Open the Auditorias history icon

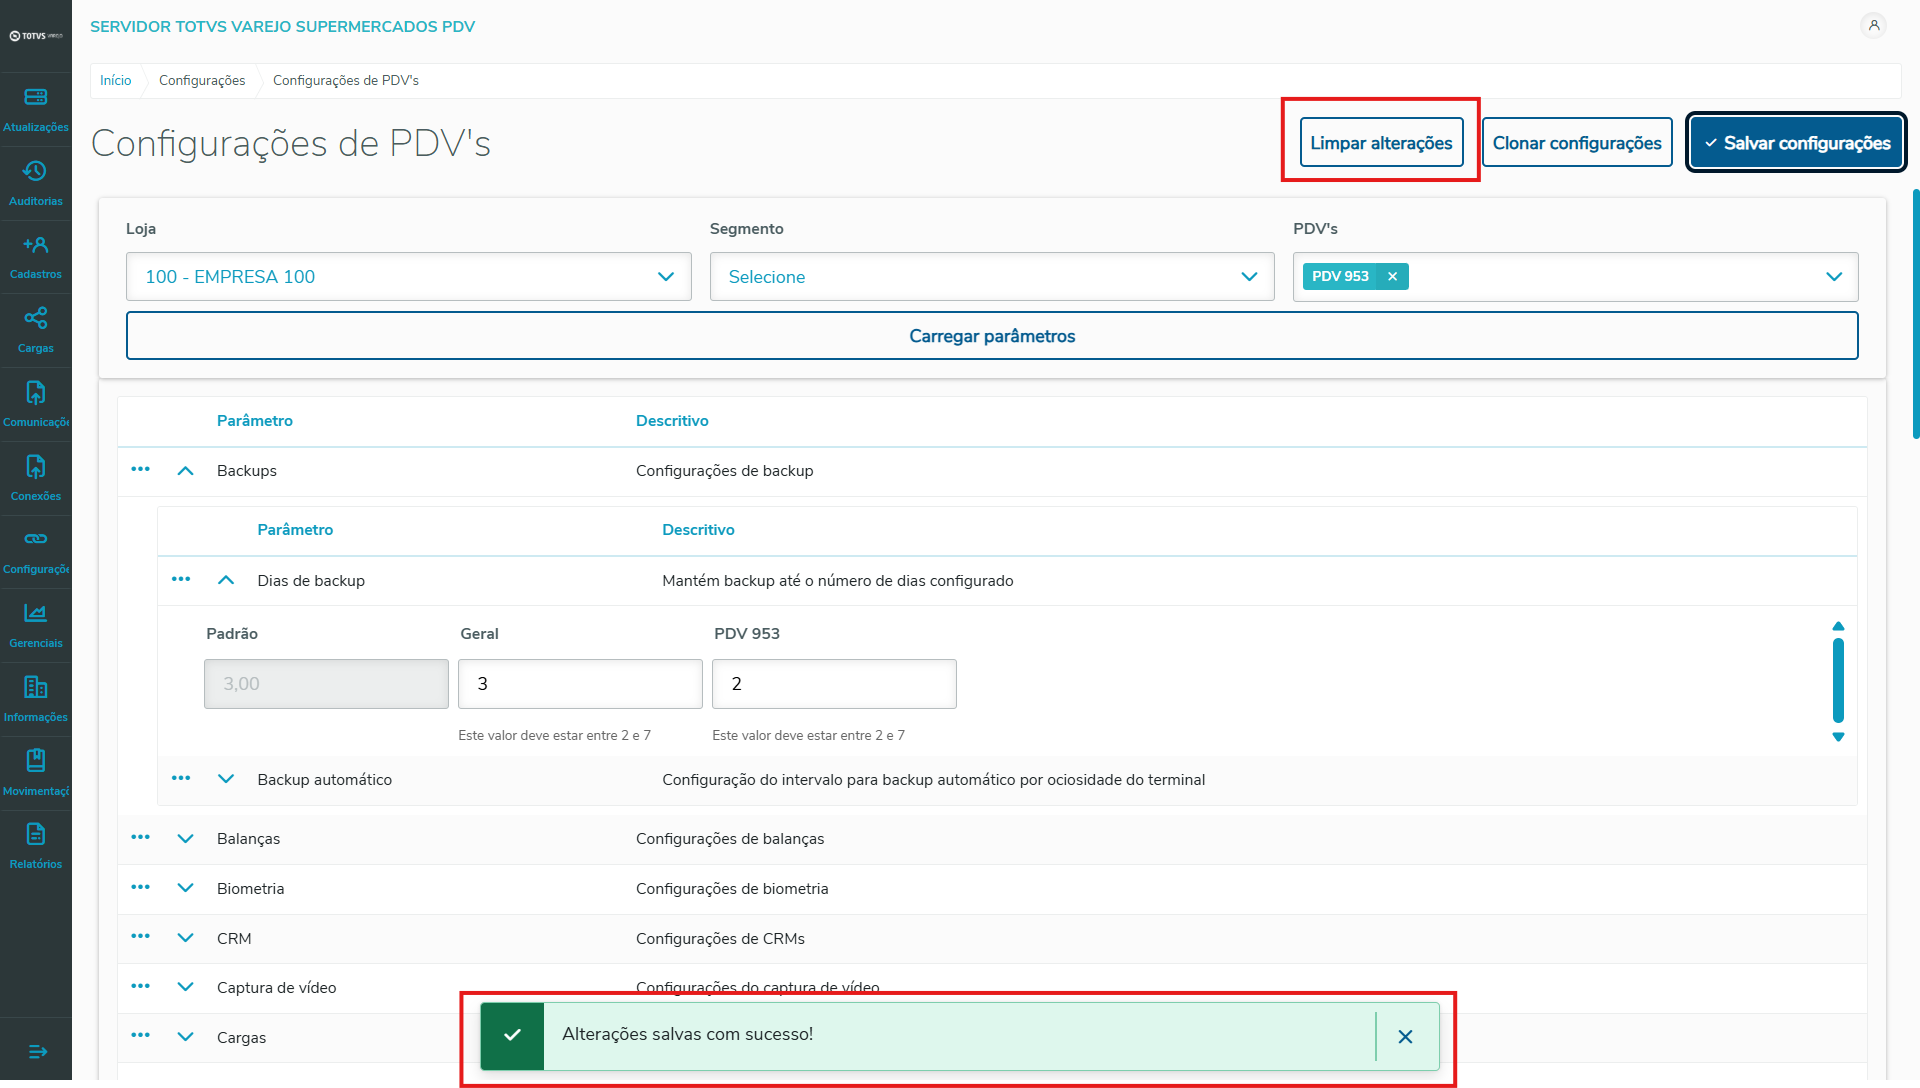(x=36, y=171)
